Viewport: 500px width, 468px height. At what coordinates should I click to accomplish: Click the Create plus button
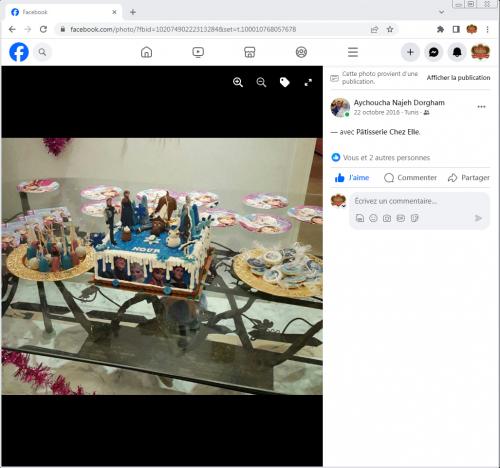click(410, 52)
